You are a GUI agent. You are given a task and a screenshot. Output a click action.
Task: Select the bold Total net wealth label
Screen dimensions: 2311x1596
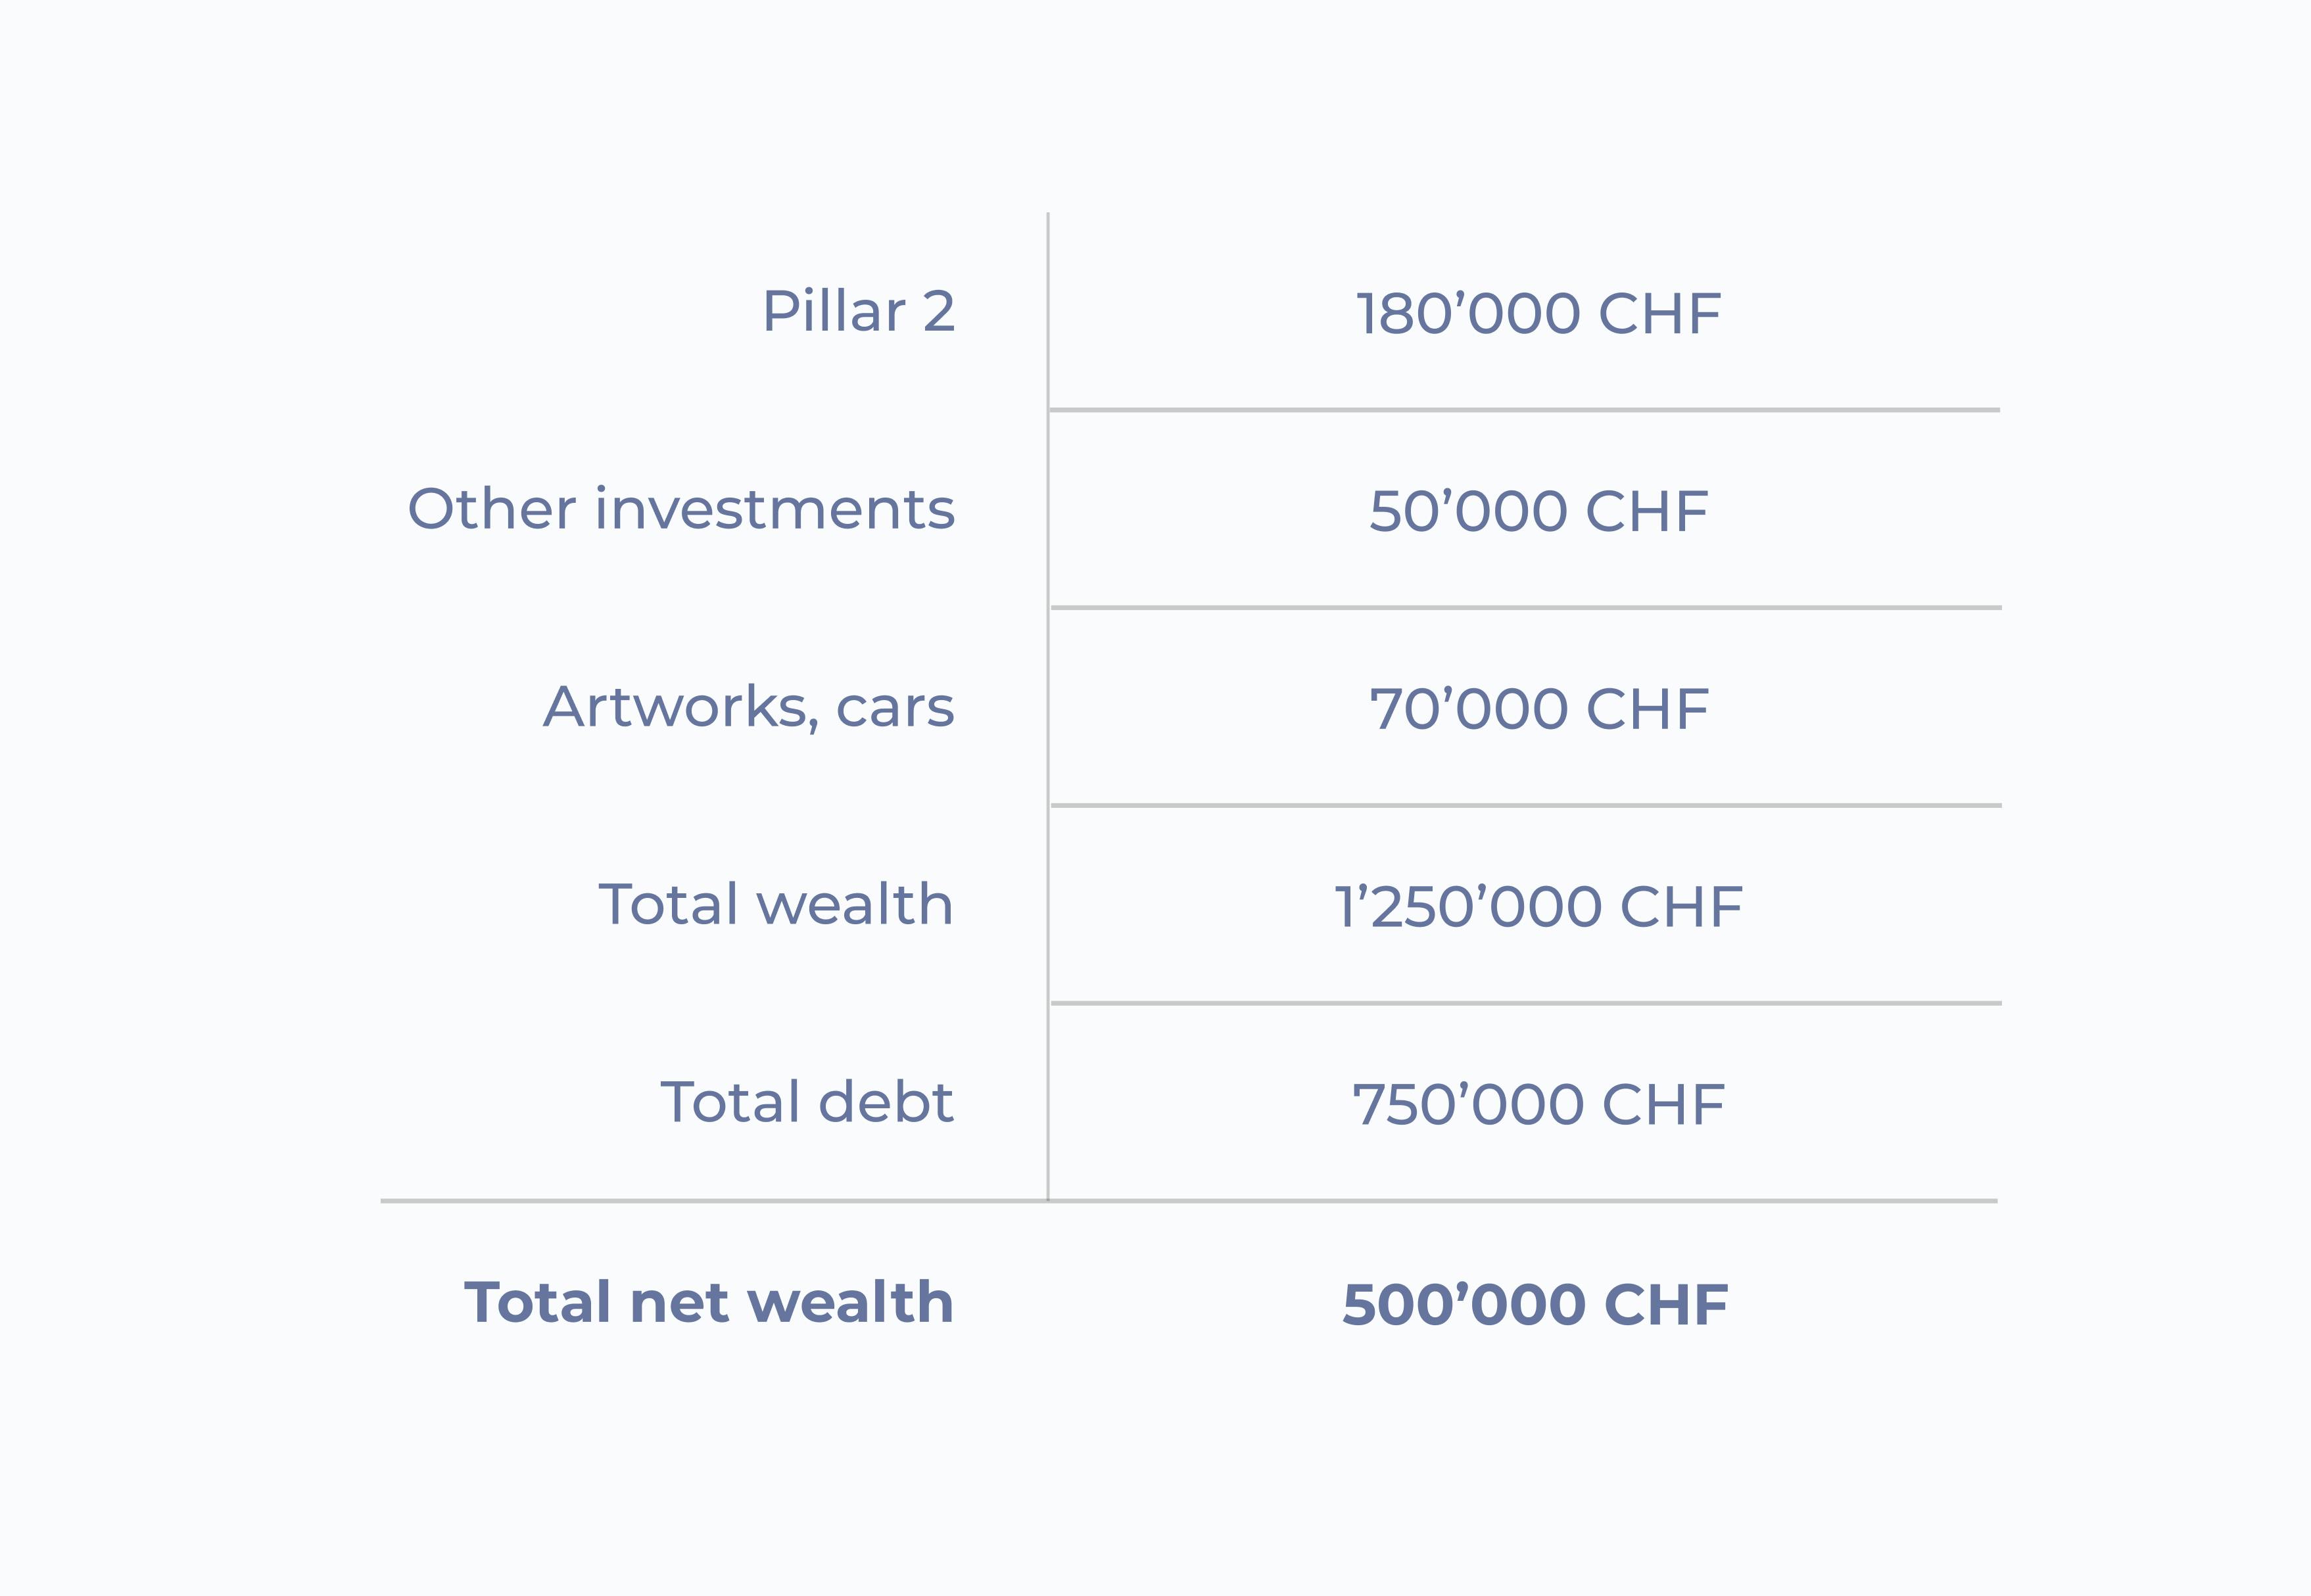(708, 1302)
